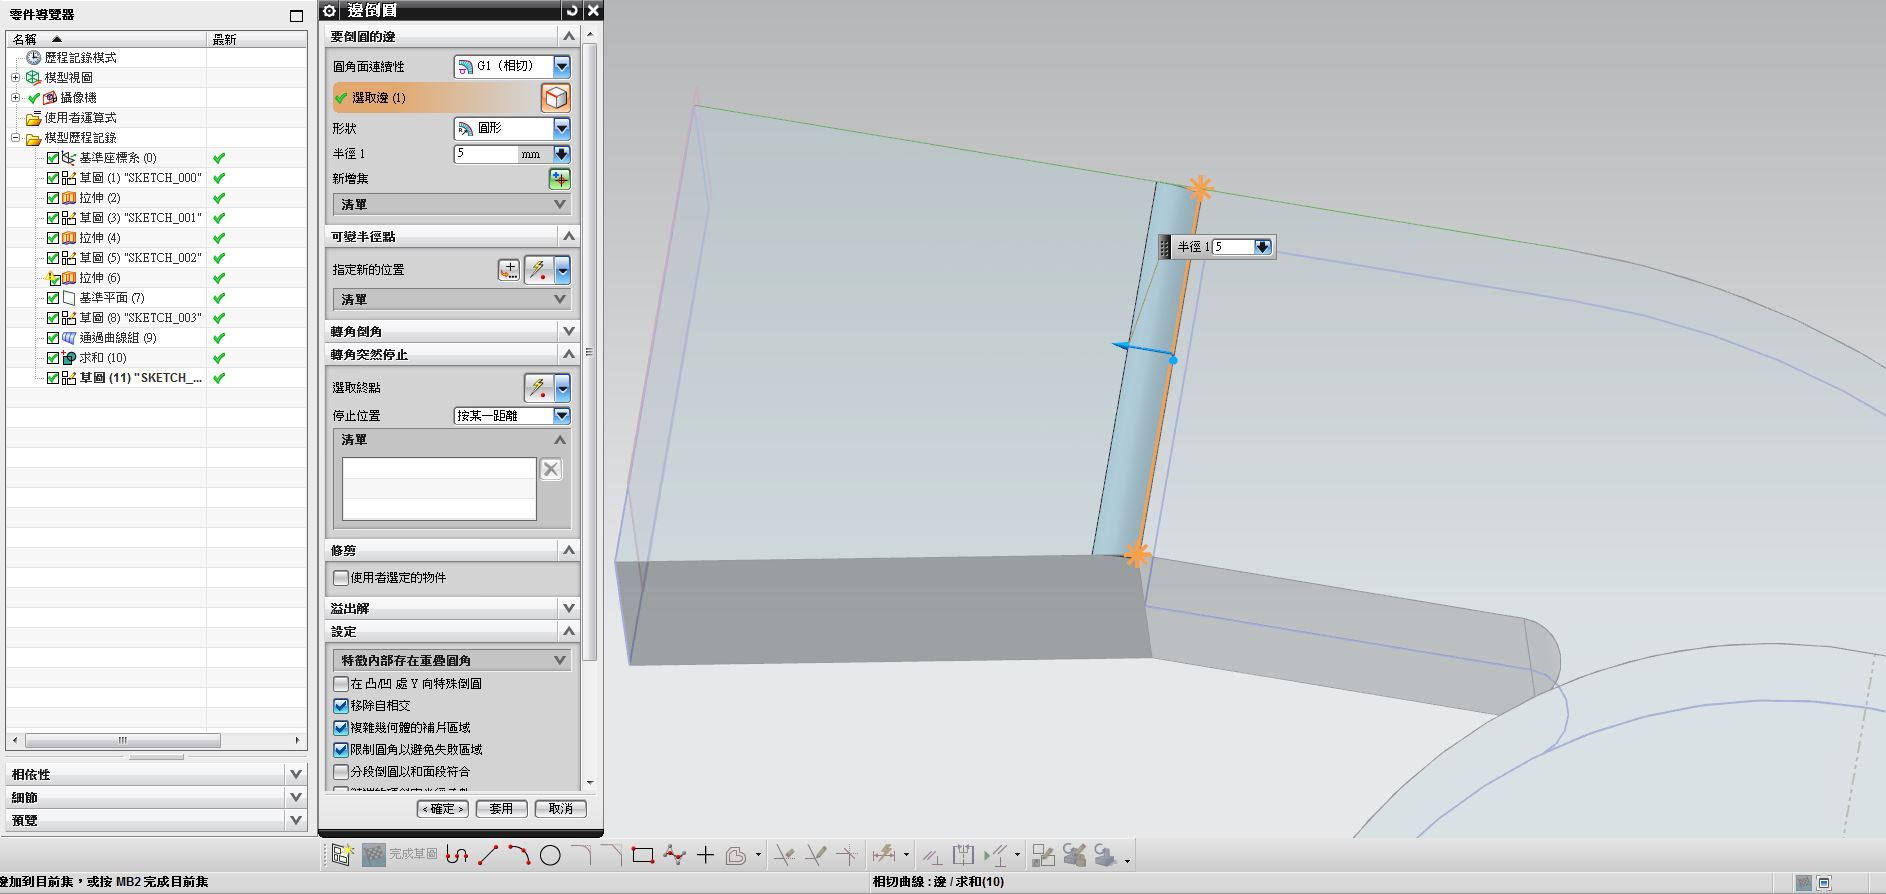Viewport: 1886px width, 894px height.
Task: Click 完成草圖 finish sketch button
Action: 401,855
